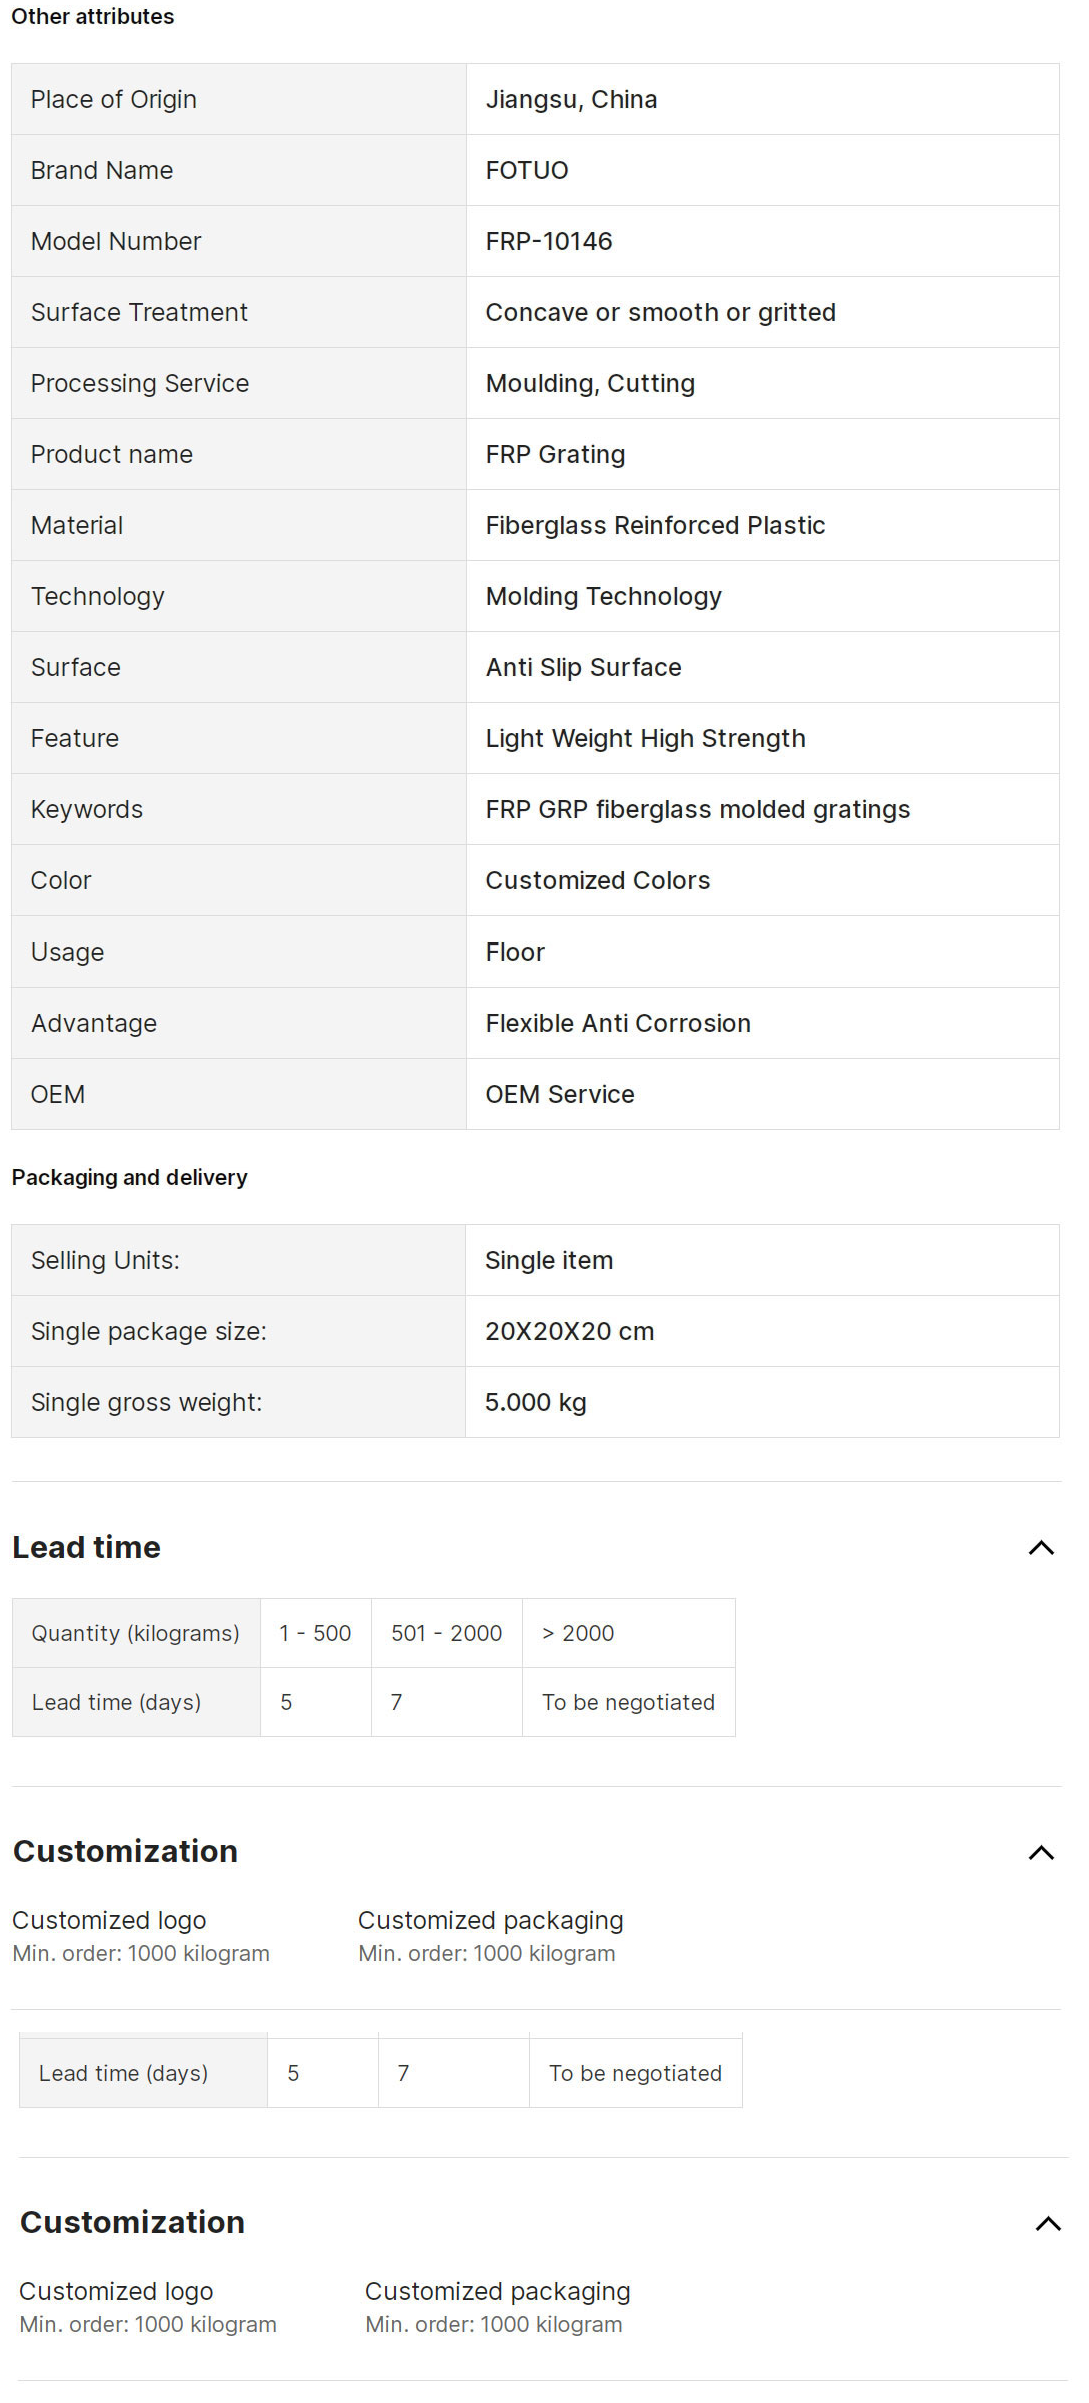Select the 5.000 kg gross weight value
The width and height of the screenshot is (1089, 2403).
click(x=536, y=1403)
